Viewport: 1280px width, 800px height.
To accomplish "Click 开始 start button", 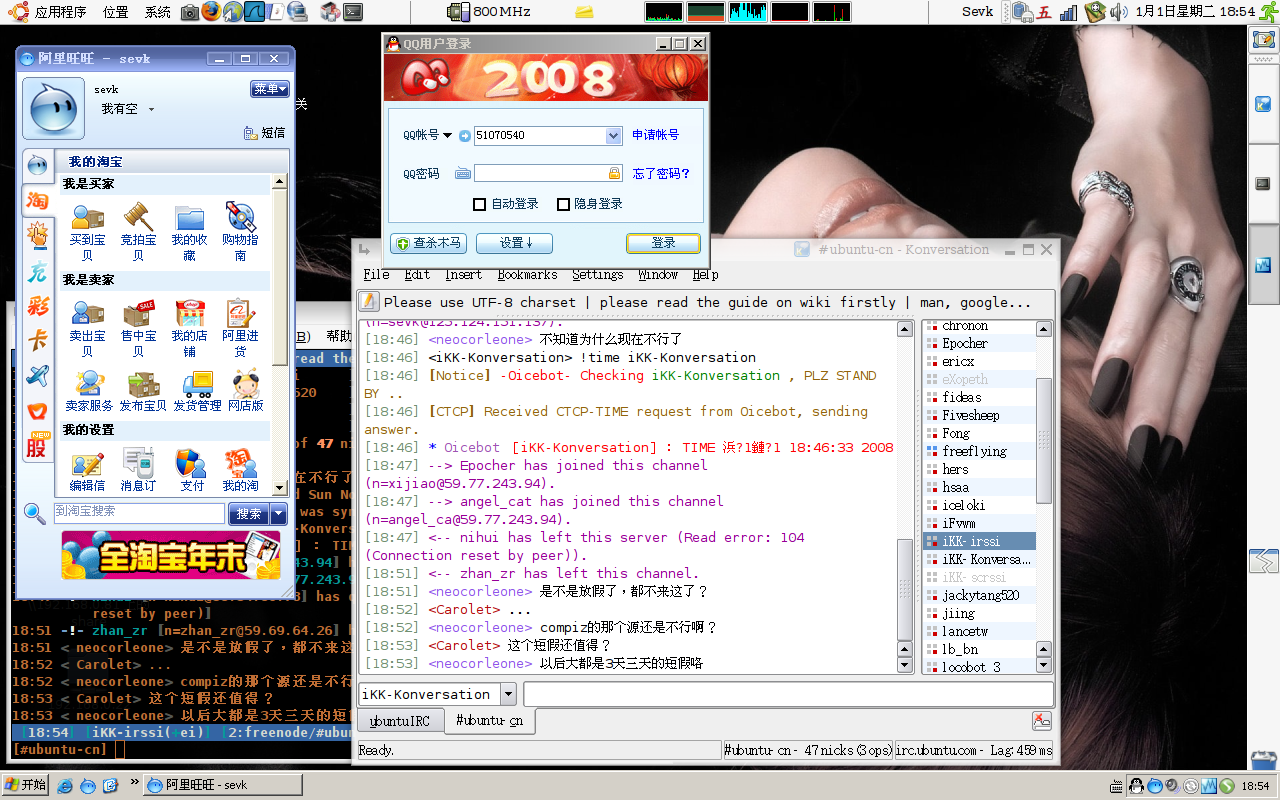I will click(26, 785).
